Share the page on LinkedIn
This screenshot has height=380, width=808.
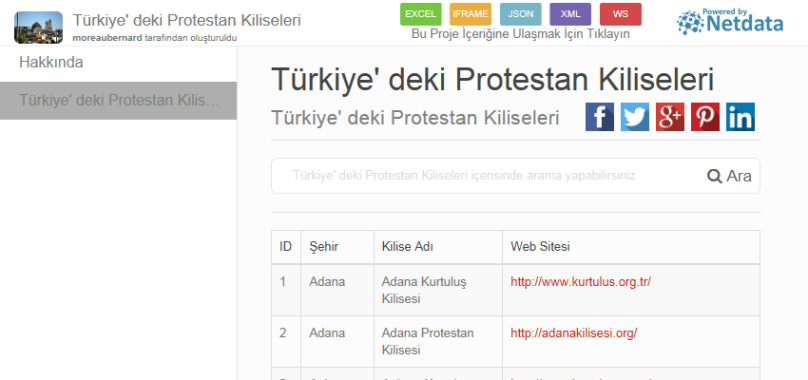pyautogui.click(x=740, y=117)
